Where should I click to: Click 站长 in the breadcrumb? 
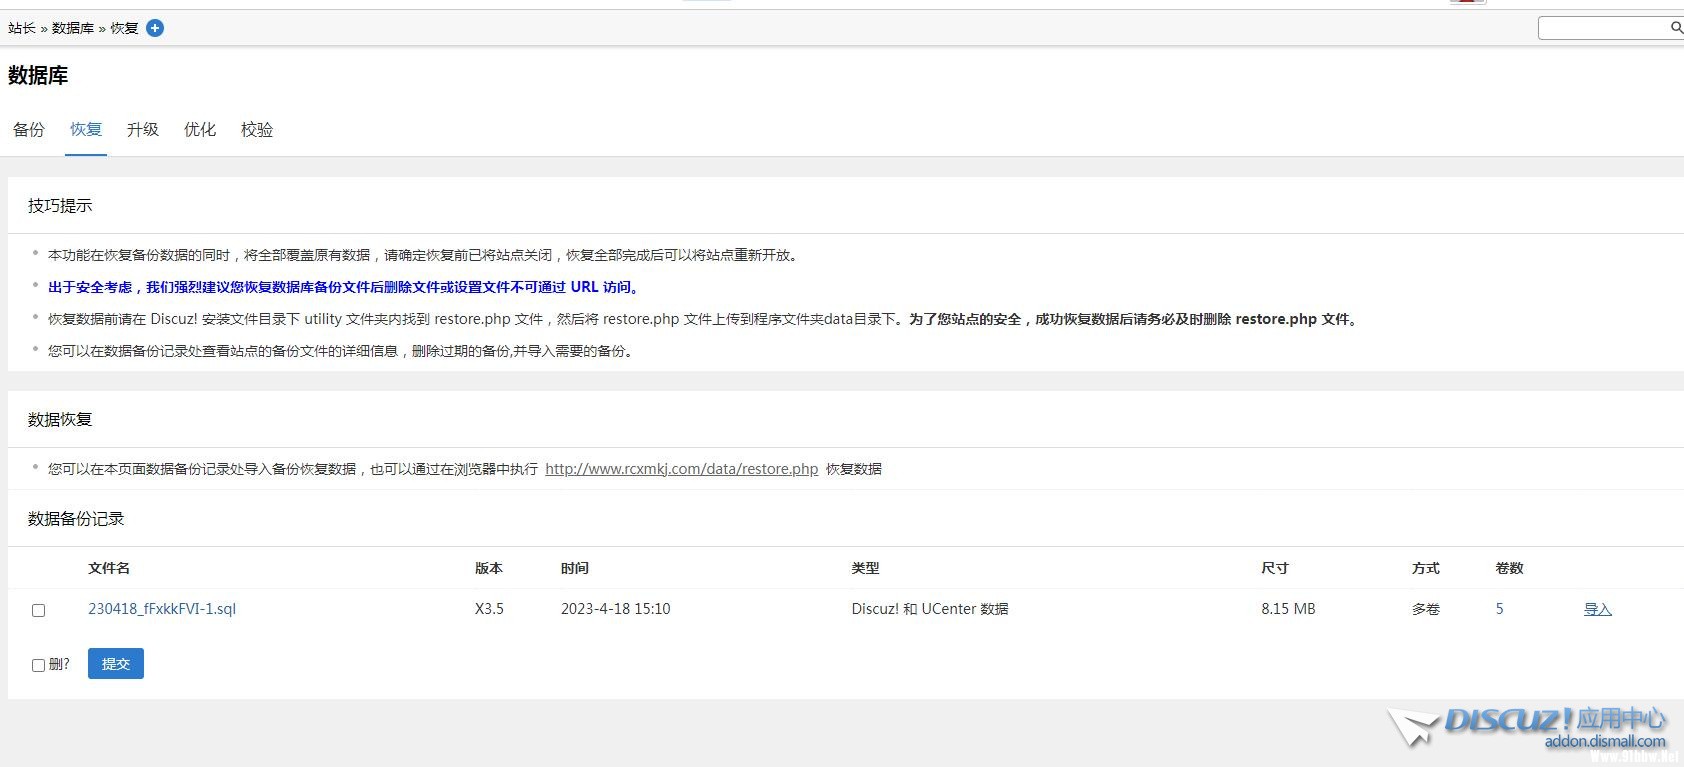pyautogui.click(x=22, y=28)
